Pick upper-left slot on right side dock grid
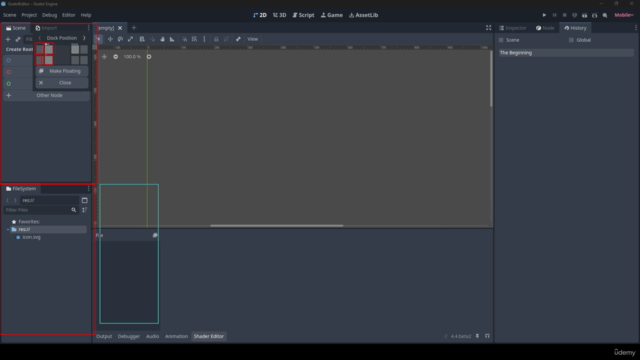This screenshot has height=360, width=640. point(75,49)
